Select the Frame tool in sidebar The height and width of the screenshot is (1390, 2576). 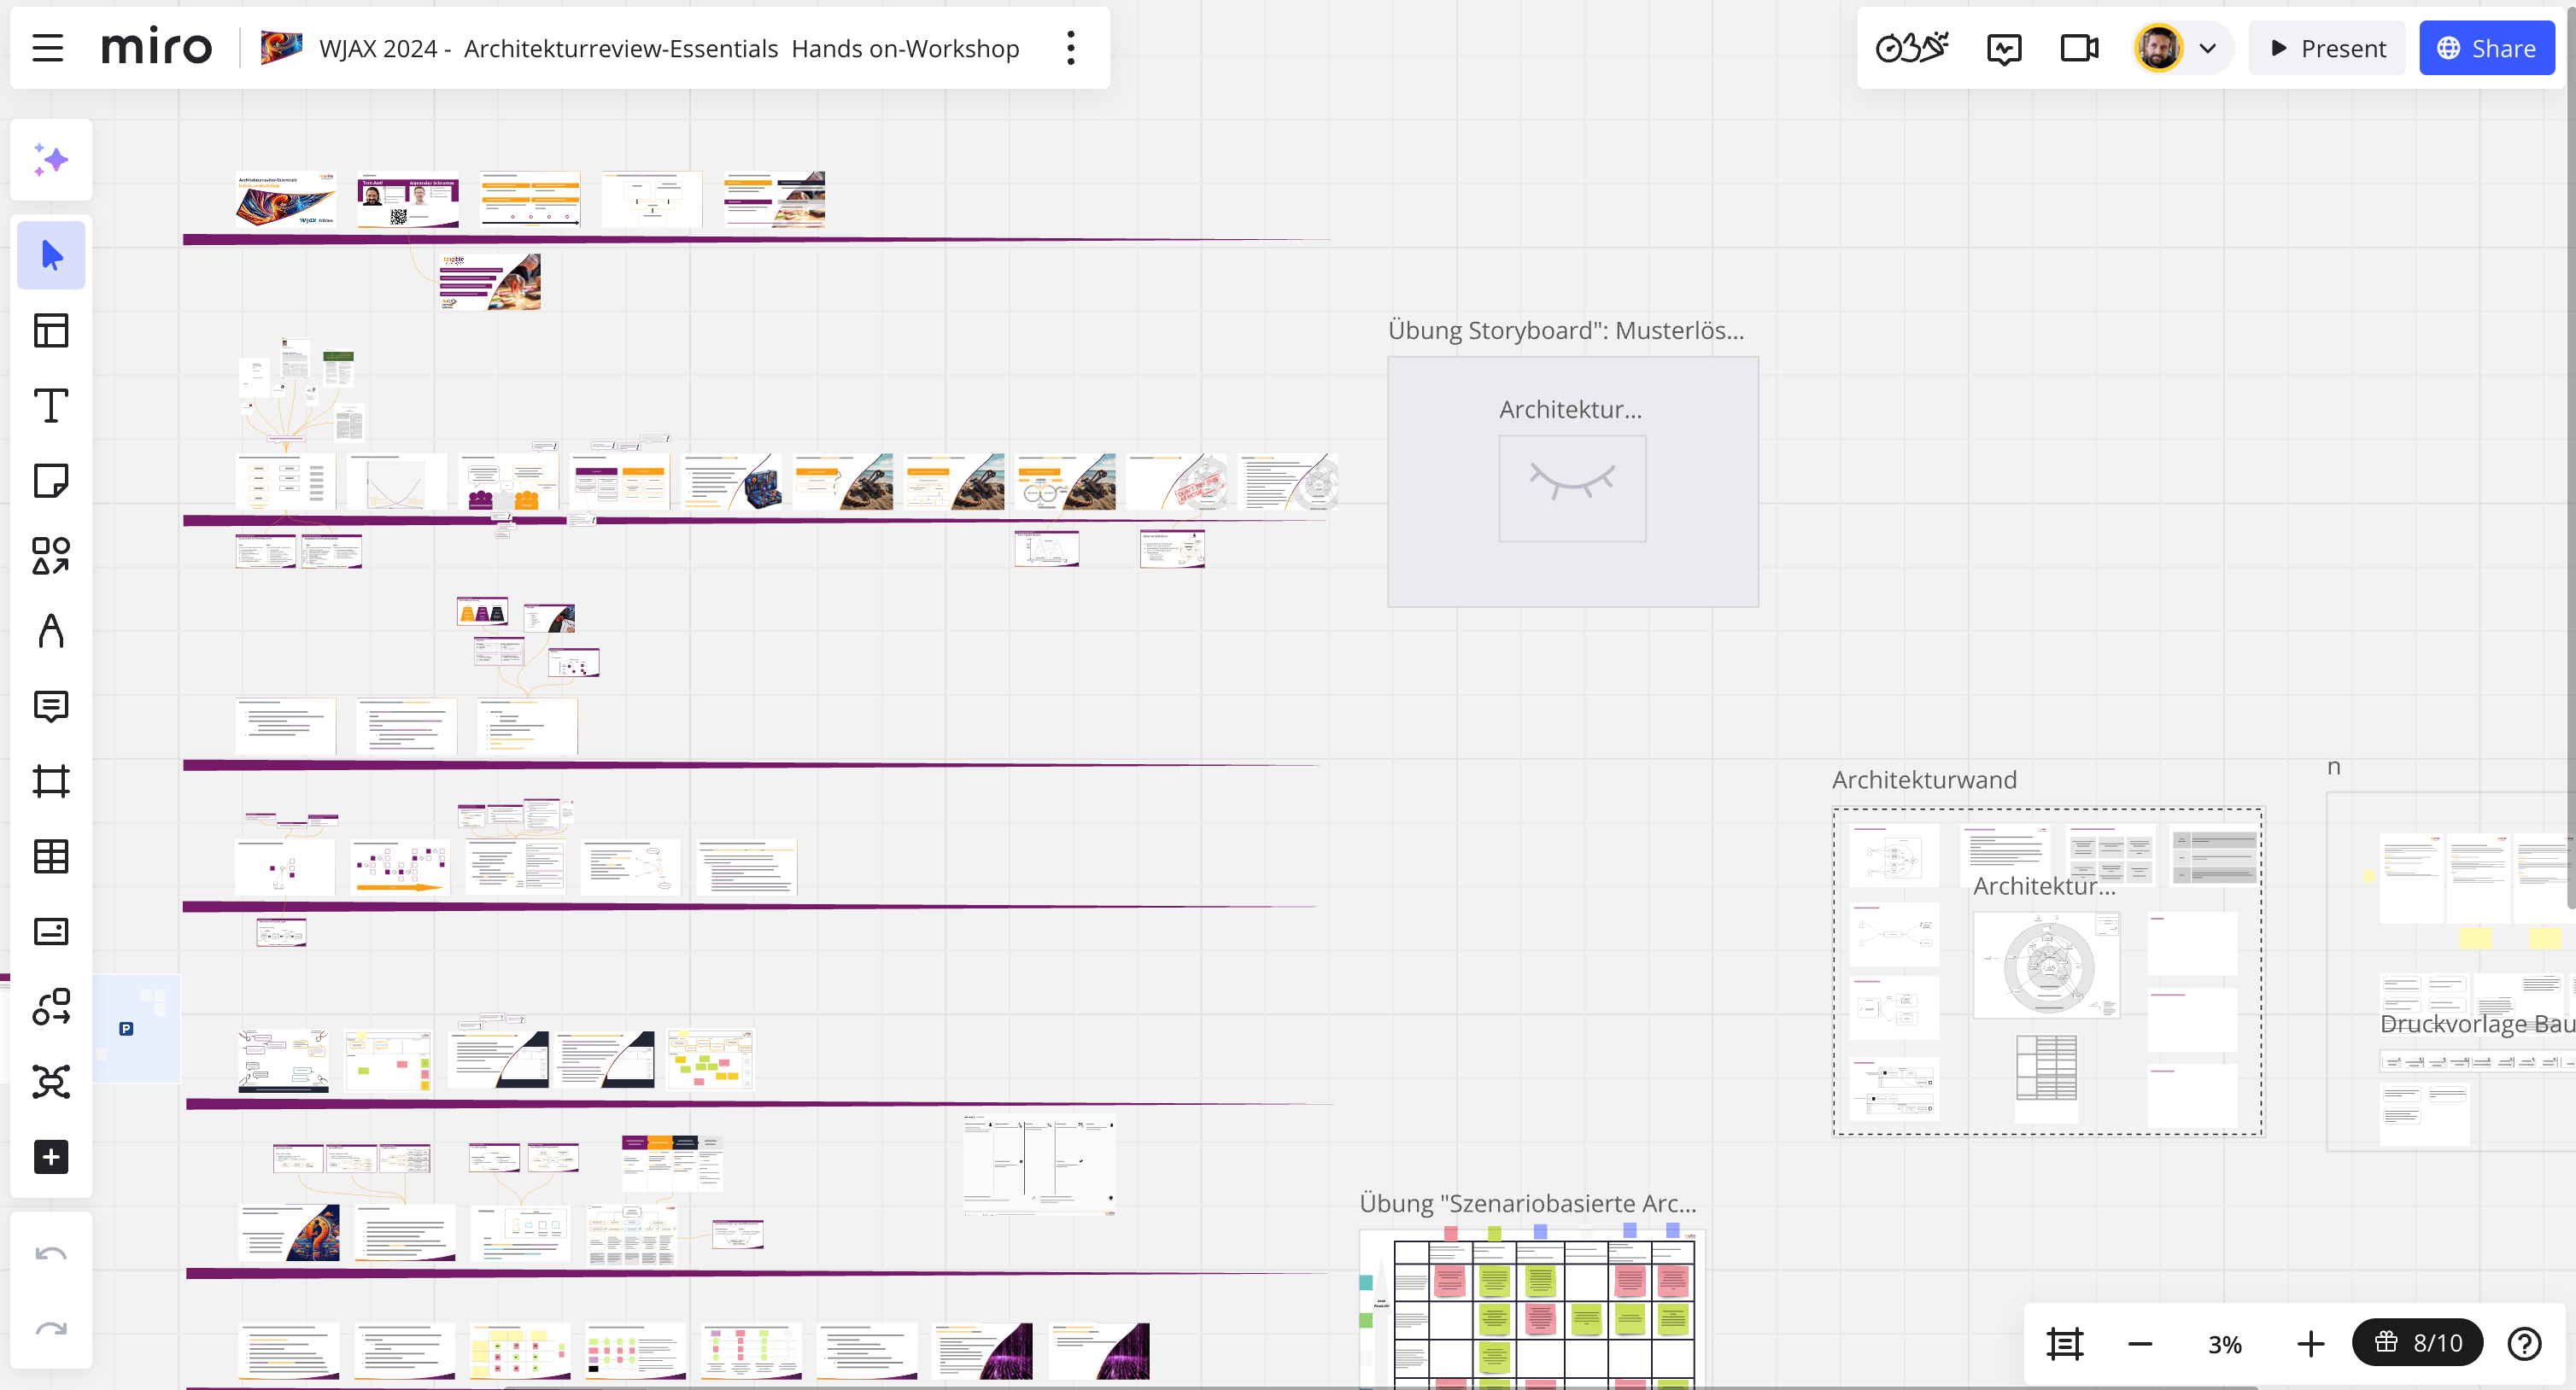pos(51,781)
